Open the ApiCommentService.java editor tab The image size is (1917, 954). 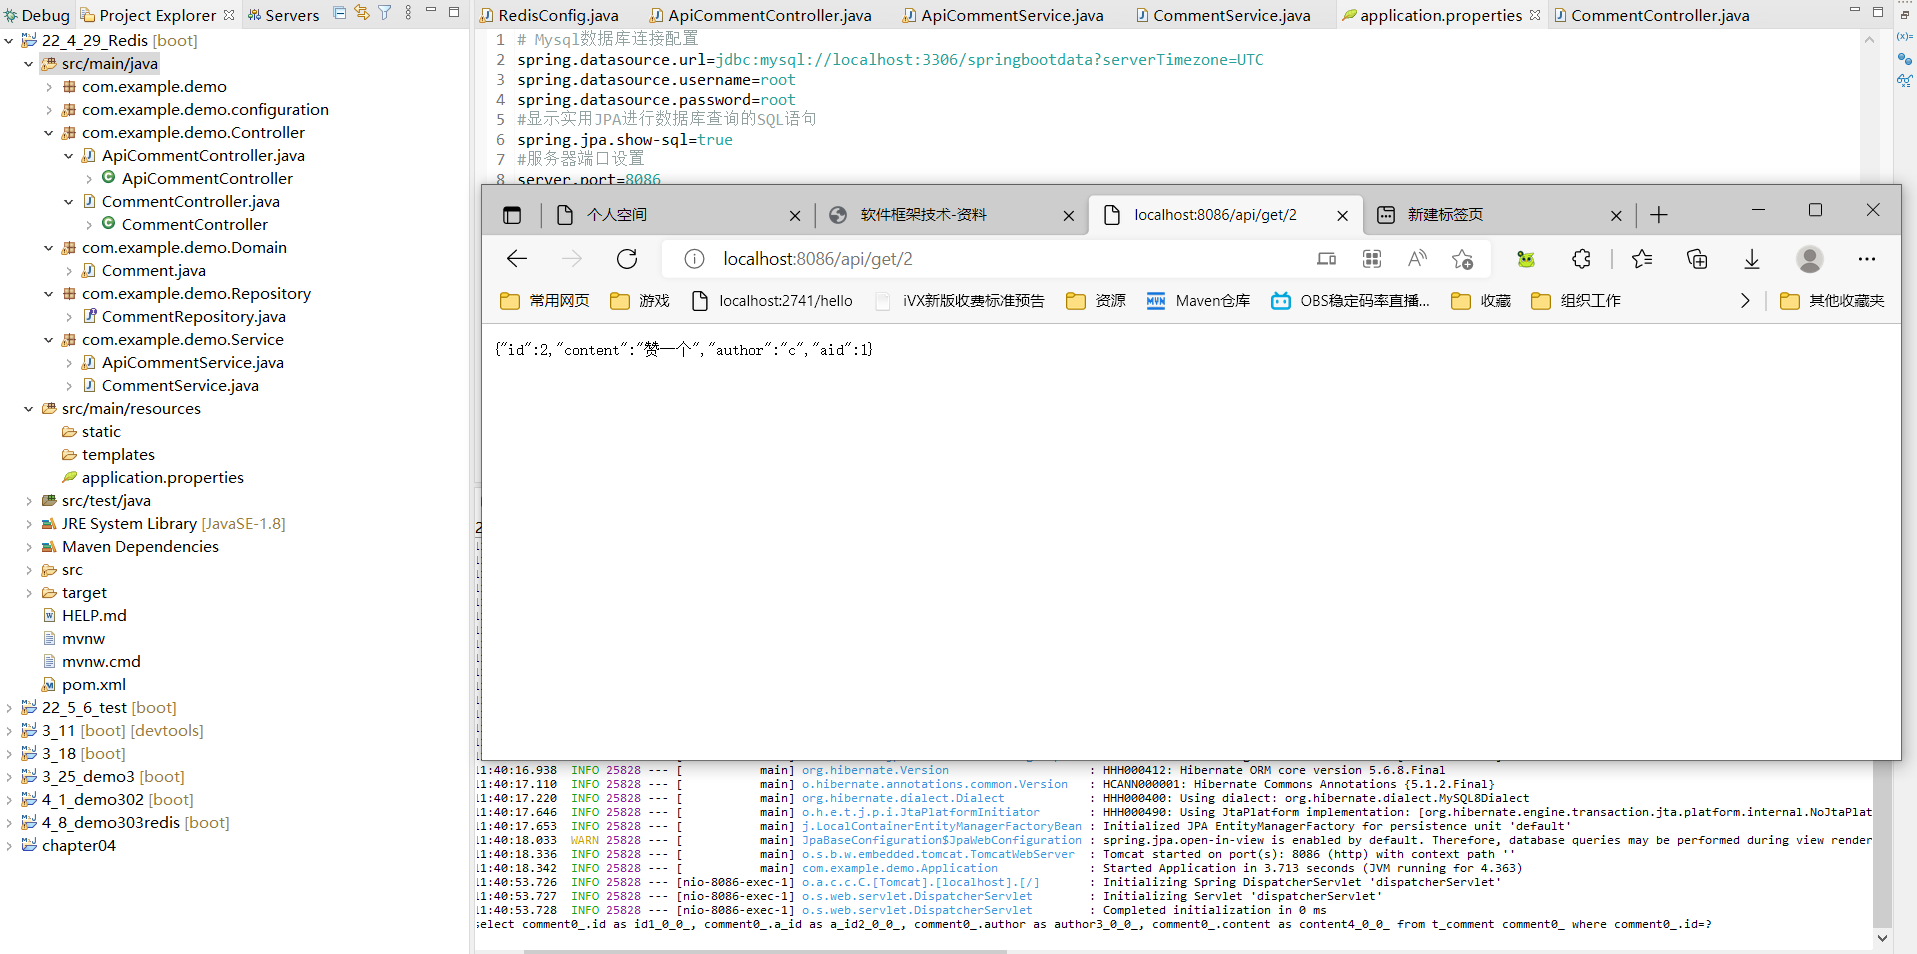point(1004,15)
